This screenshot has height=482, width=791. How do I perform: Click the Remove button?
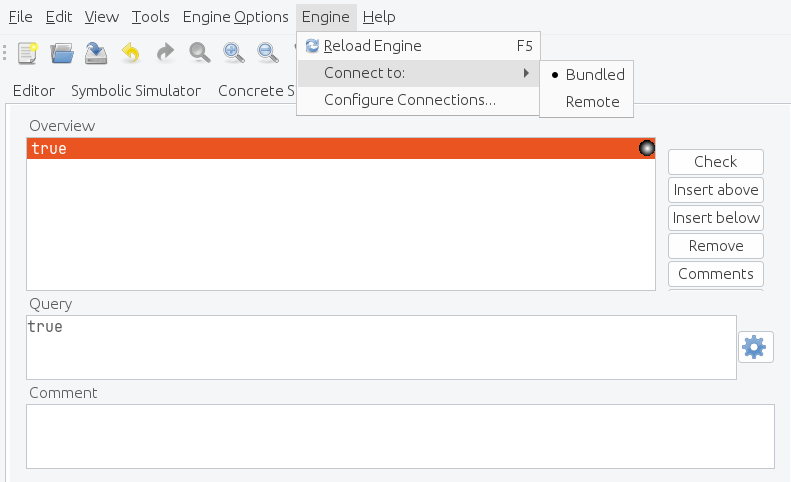pyautogui.click(x=715, y=246)
